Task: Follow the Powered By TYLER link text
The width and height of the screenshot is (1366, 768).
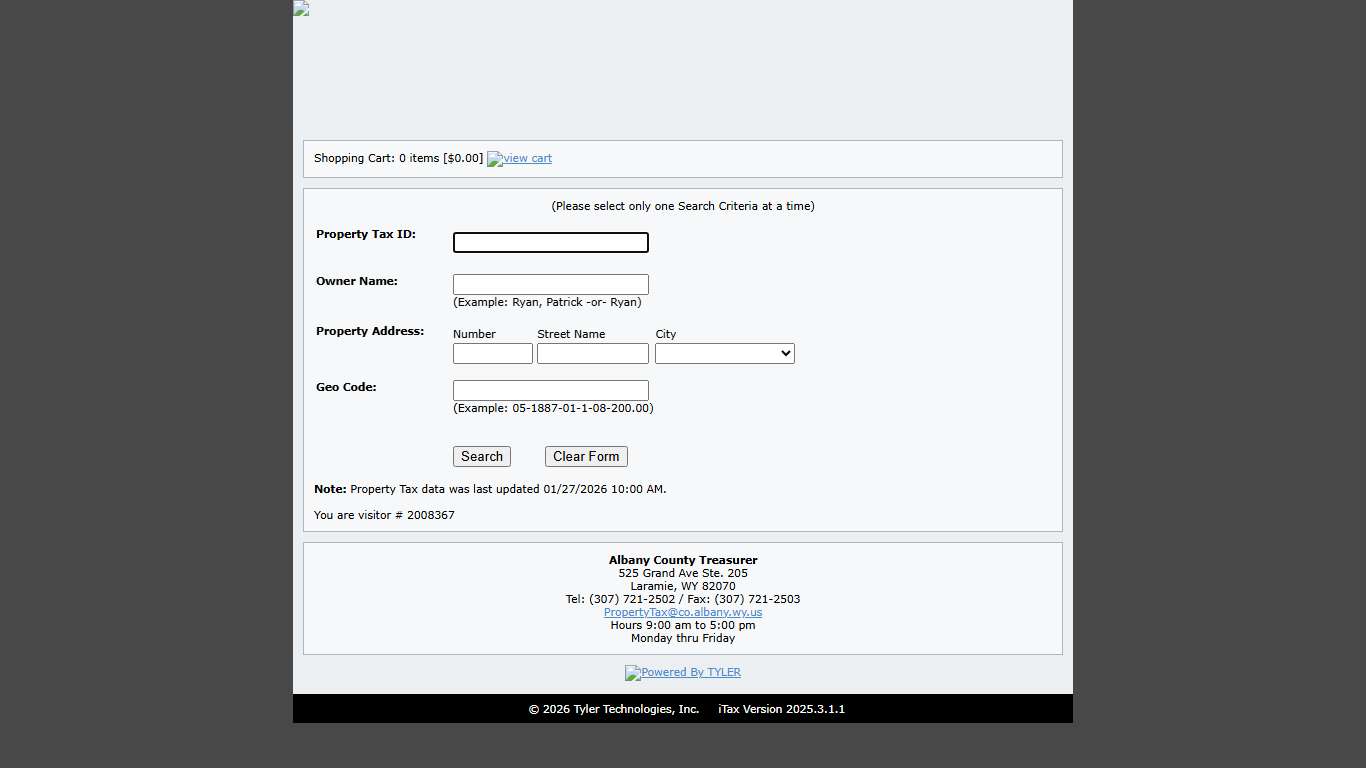Action: tap(691, 673)
